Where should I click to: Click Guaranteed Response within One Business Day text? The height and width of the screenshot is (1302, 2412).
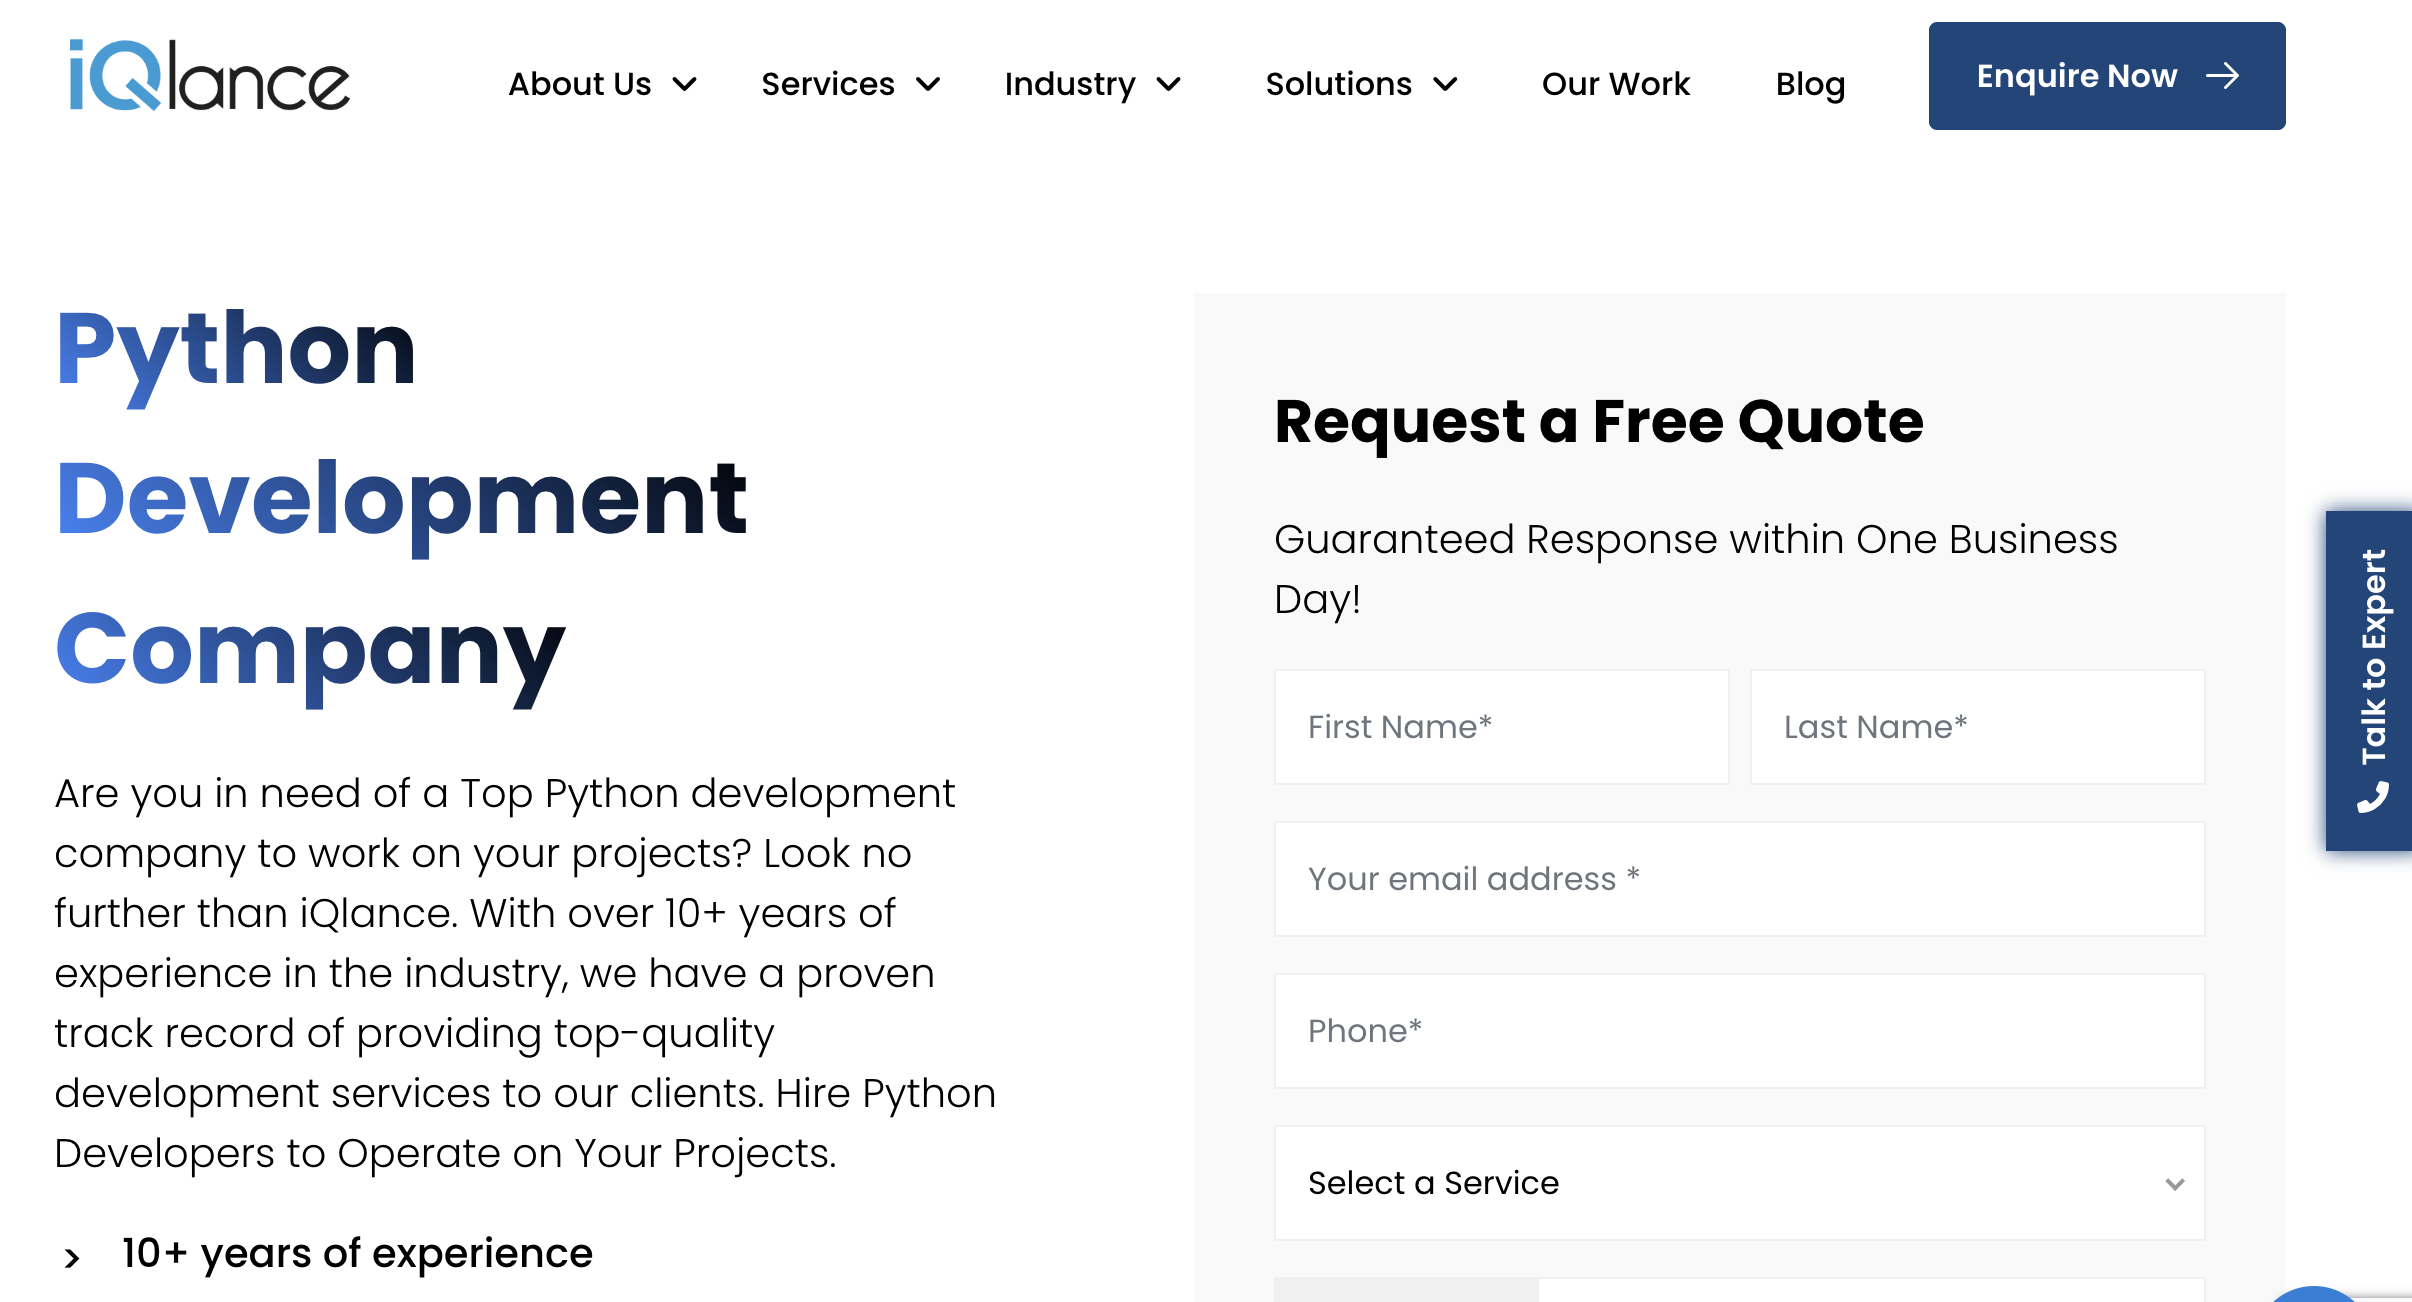(x=1695, y=569)
